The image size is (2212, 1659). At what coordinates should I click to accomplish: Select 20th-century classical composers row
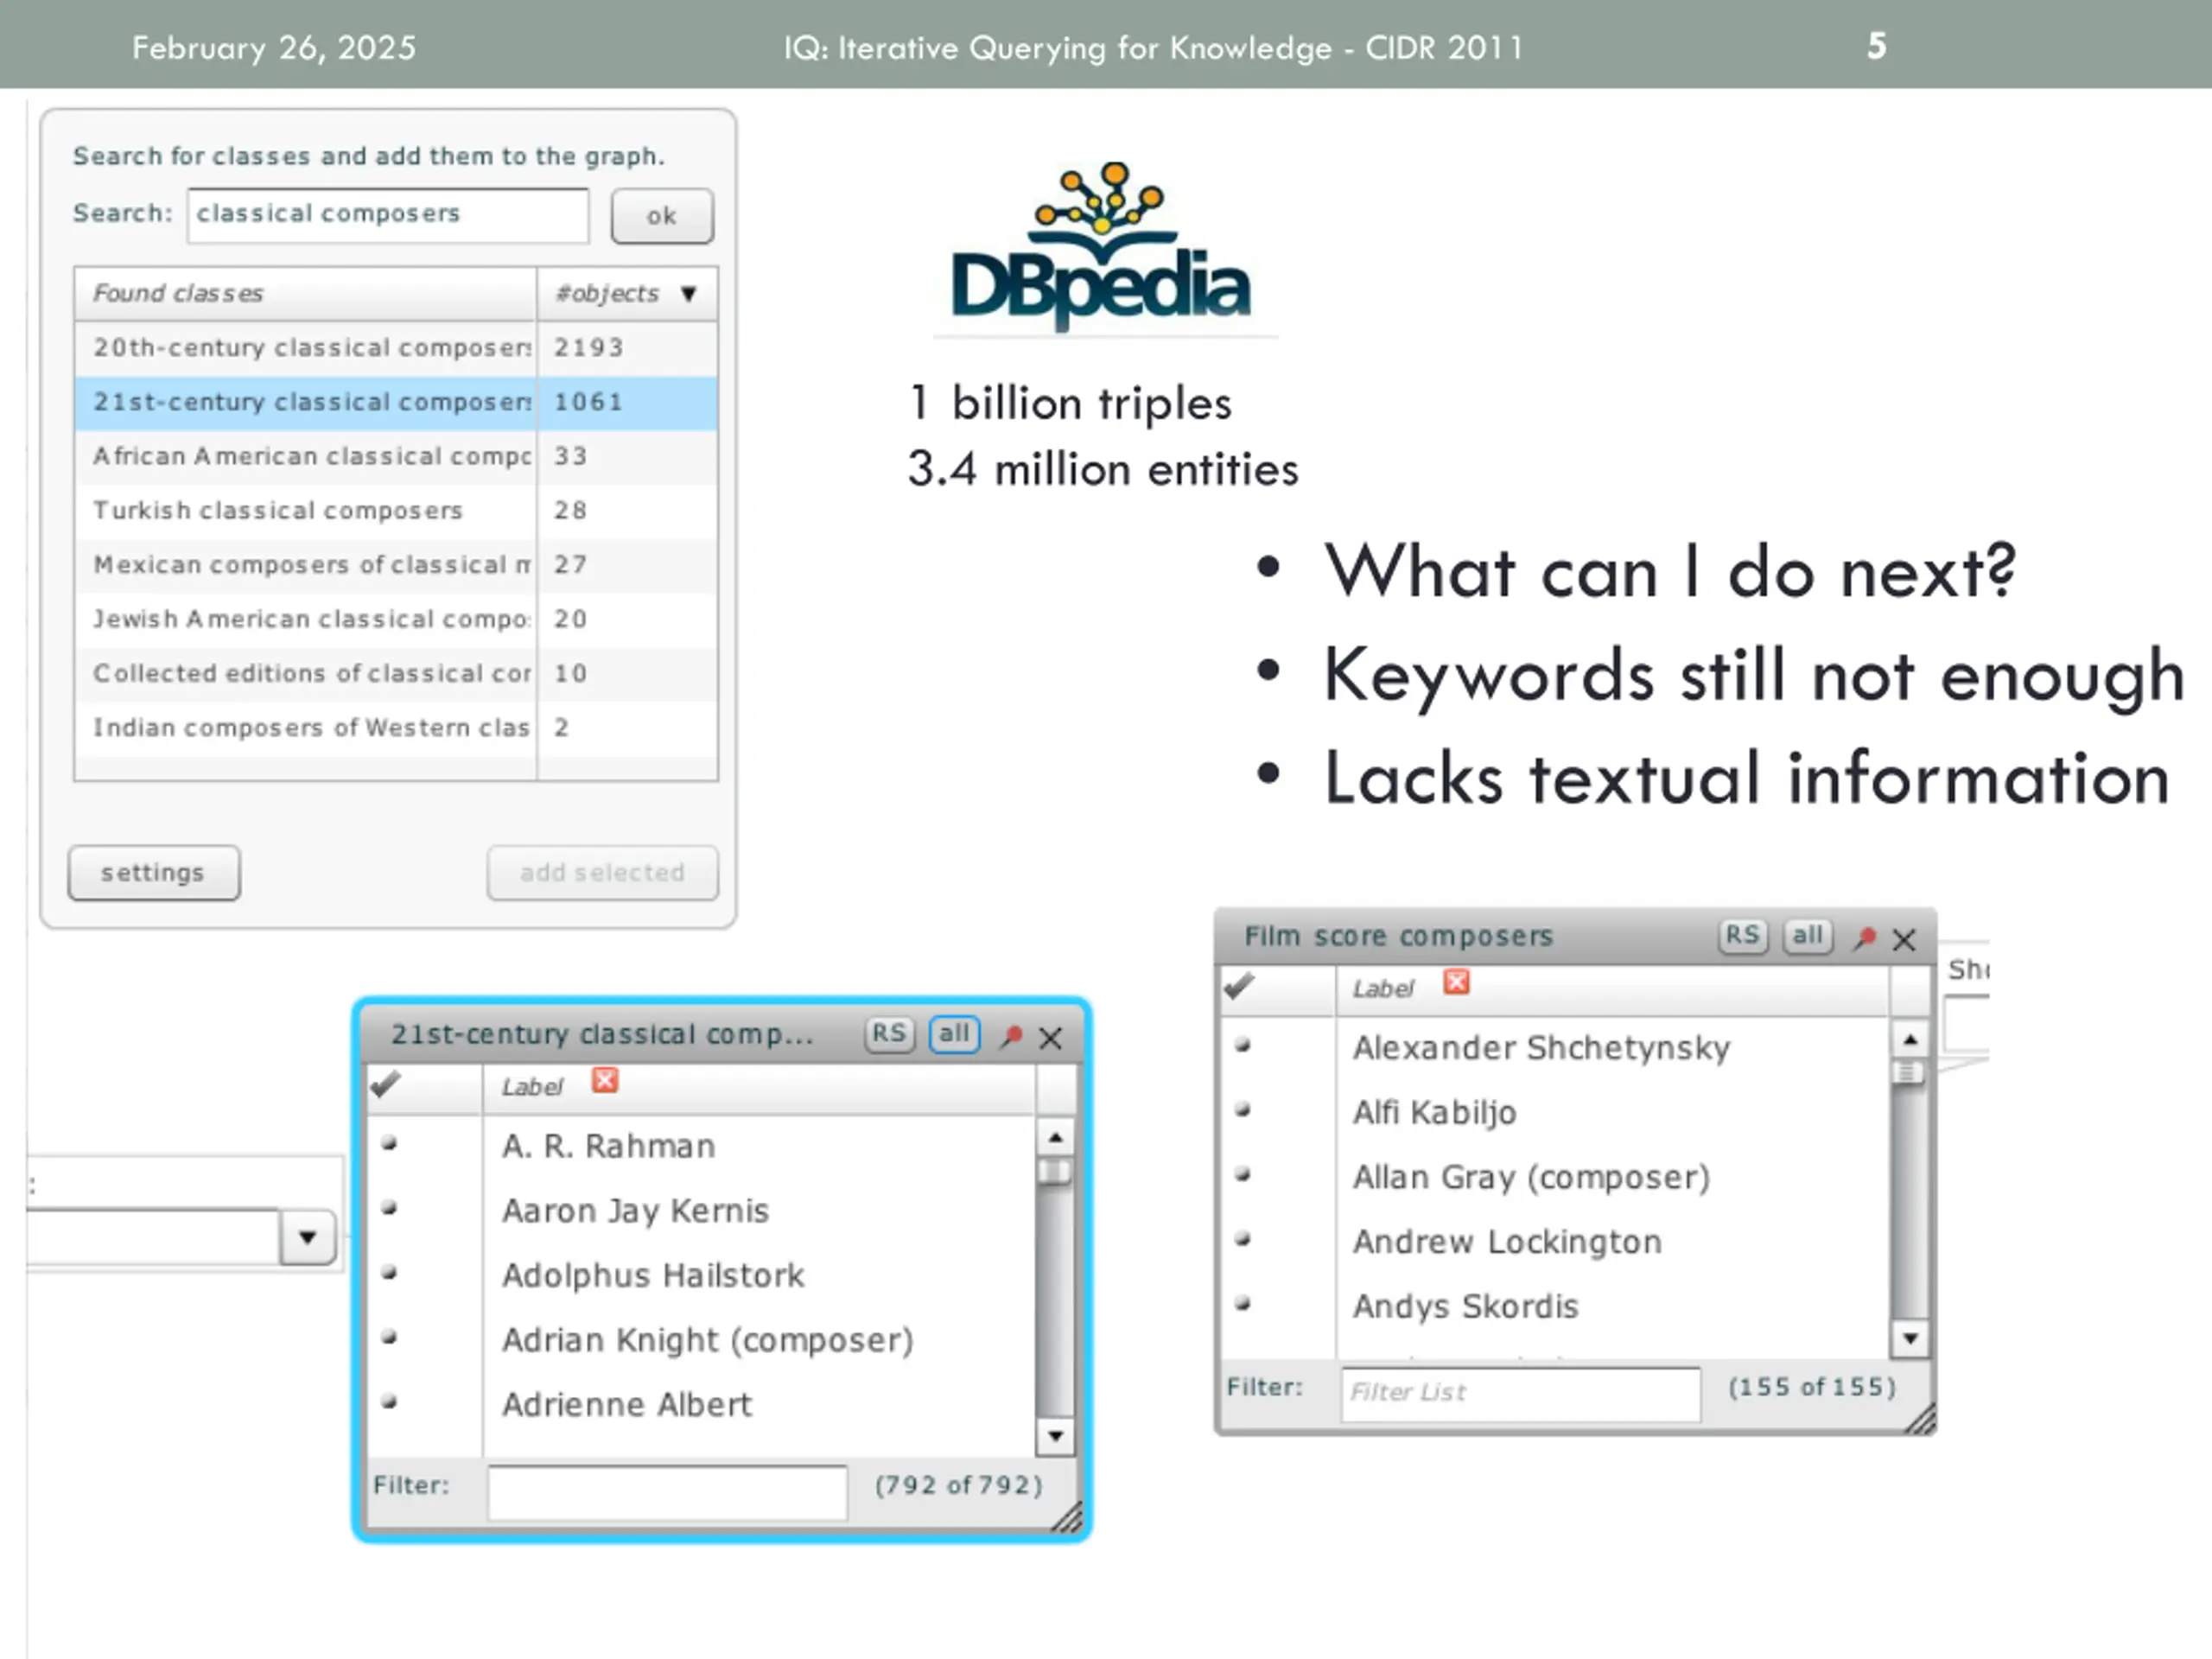tap(396, 347)
